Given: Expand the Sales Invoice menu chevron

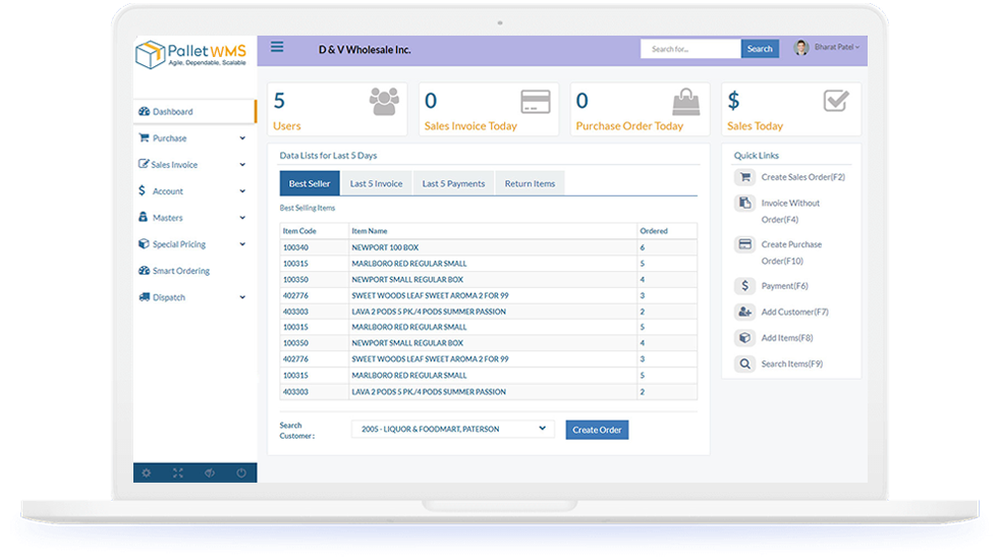Looking at the screenshot, I should click(242, 165).
